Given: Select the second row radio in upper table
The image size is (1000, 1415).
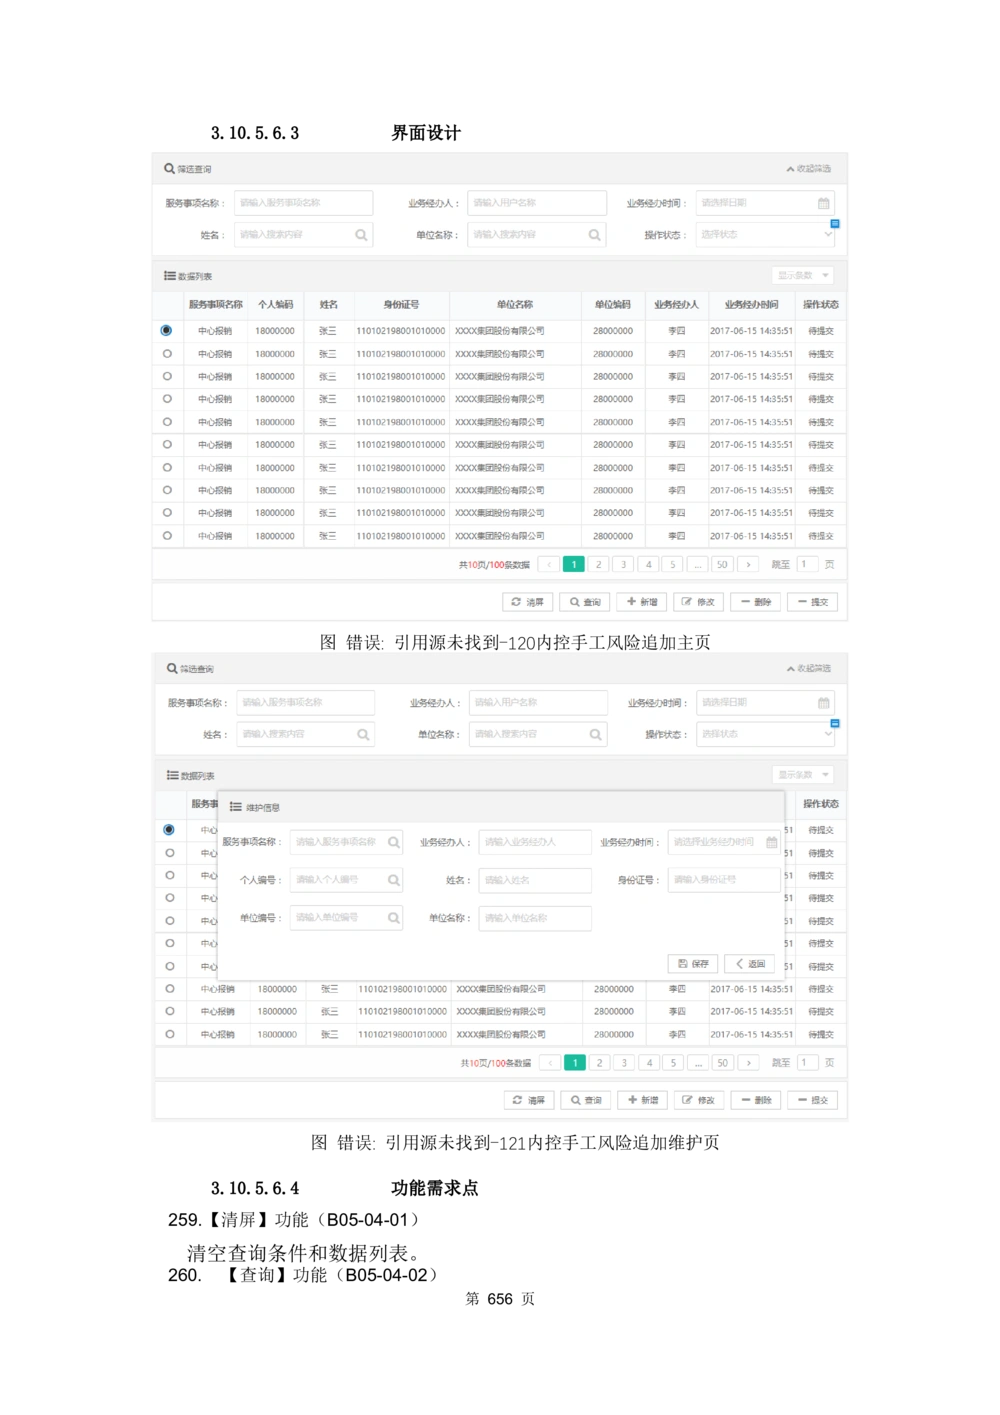Looking at the screenshot, I should (166, 354).
